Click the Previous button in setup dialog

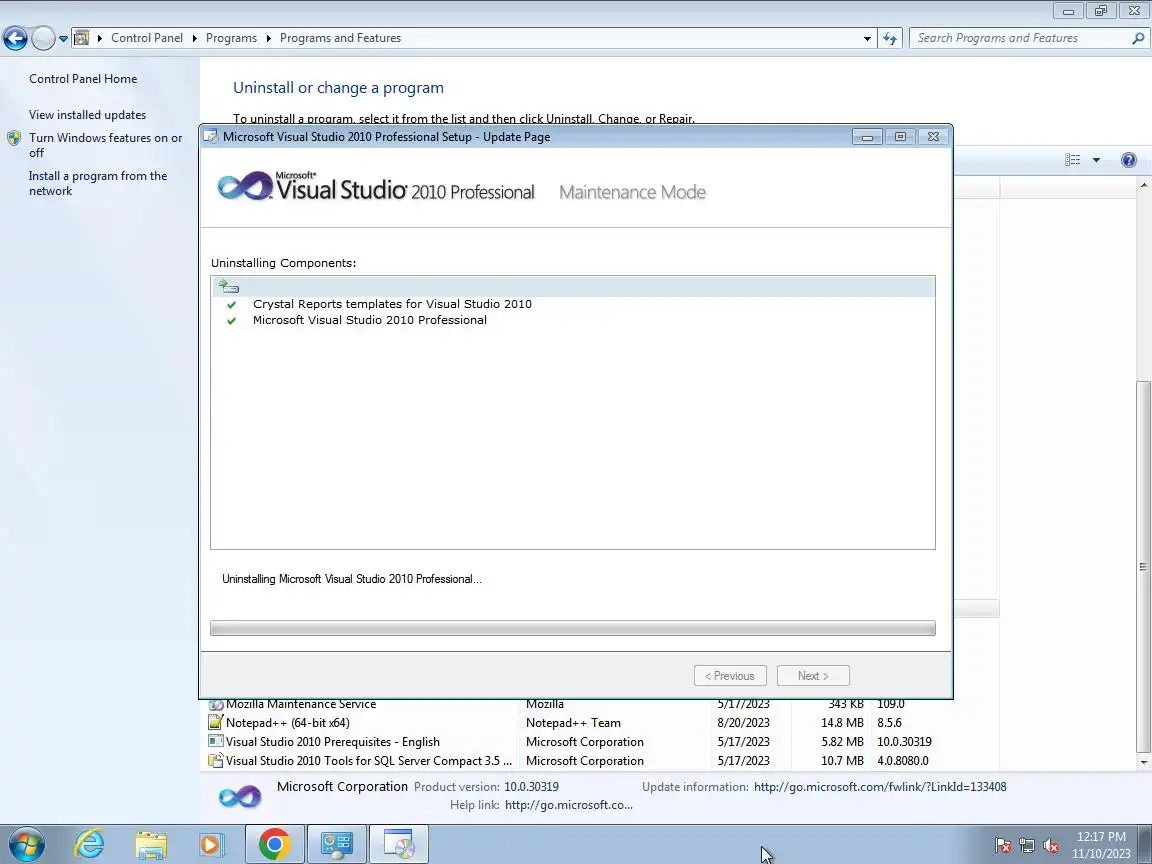click(x=730, y=675)
